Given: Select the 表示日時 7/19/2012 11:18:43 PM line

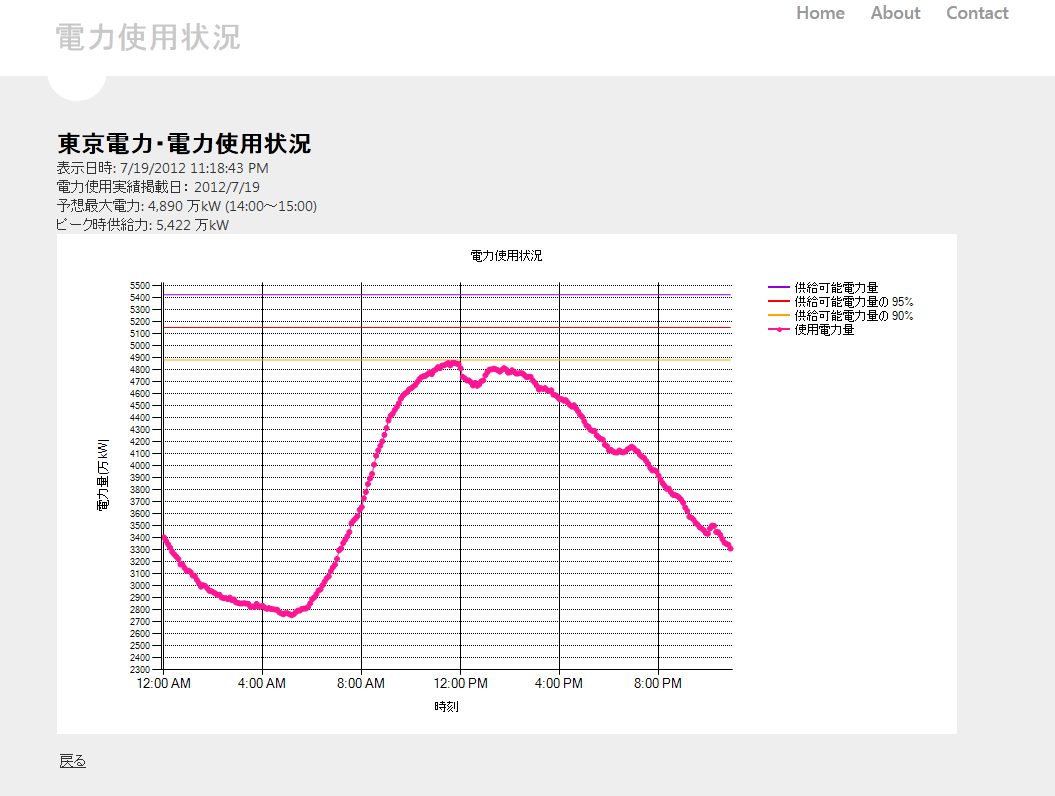Looking at the screenshot, I should [x=162, y=168].
